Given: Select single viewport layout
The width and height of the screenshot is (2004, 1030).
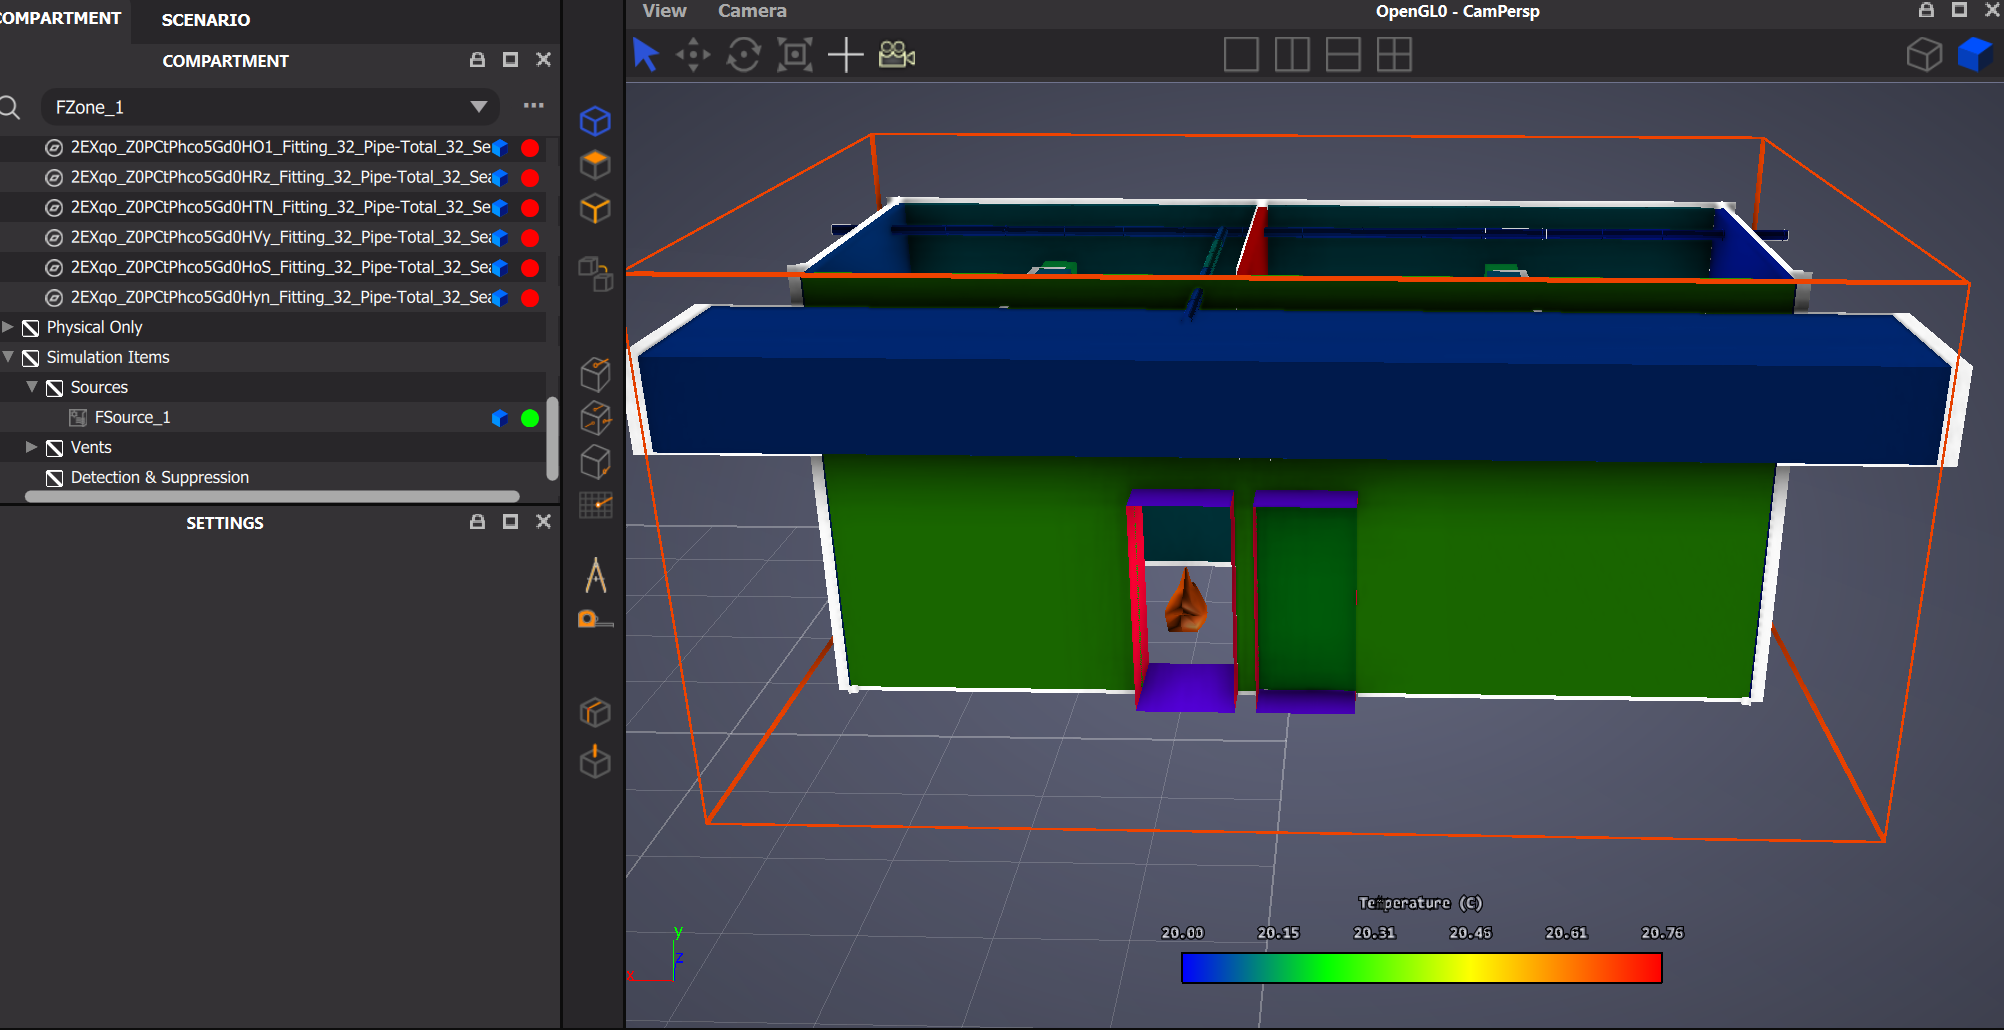Looking at the screenshot, I should pyautogui.click(x=1241, y=55).
